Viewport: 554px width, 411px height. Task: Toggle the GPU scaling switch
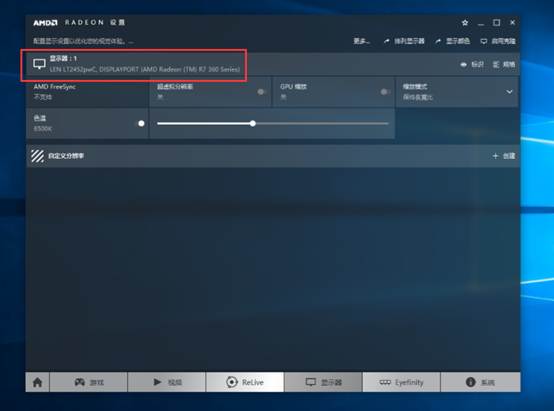(385, 92)
